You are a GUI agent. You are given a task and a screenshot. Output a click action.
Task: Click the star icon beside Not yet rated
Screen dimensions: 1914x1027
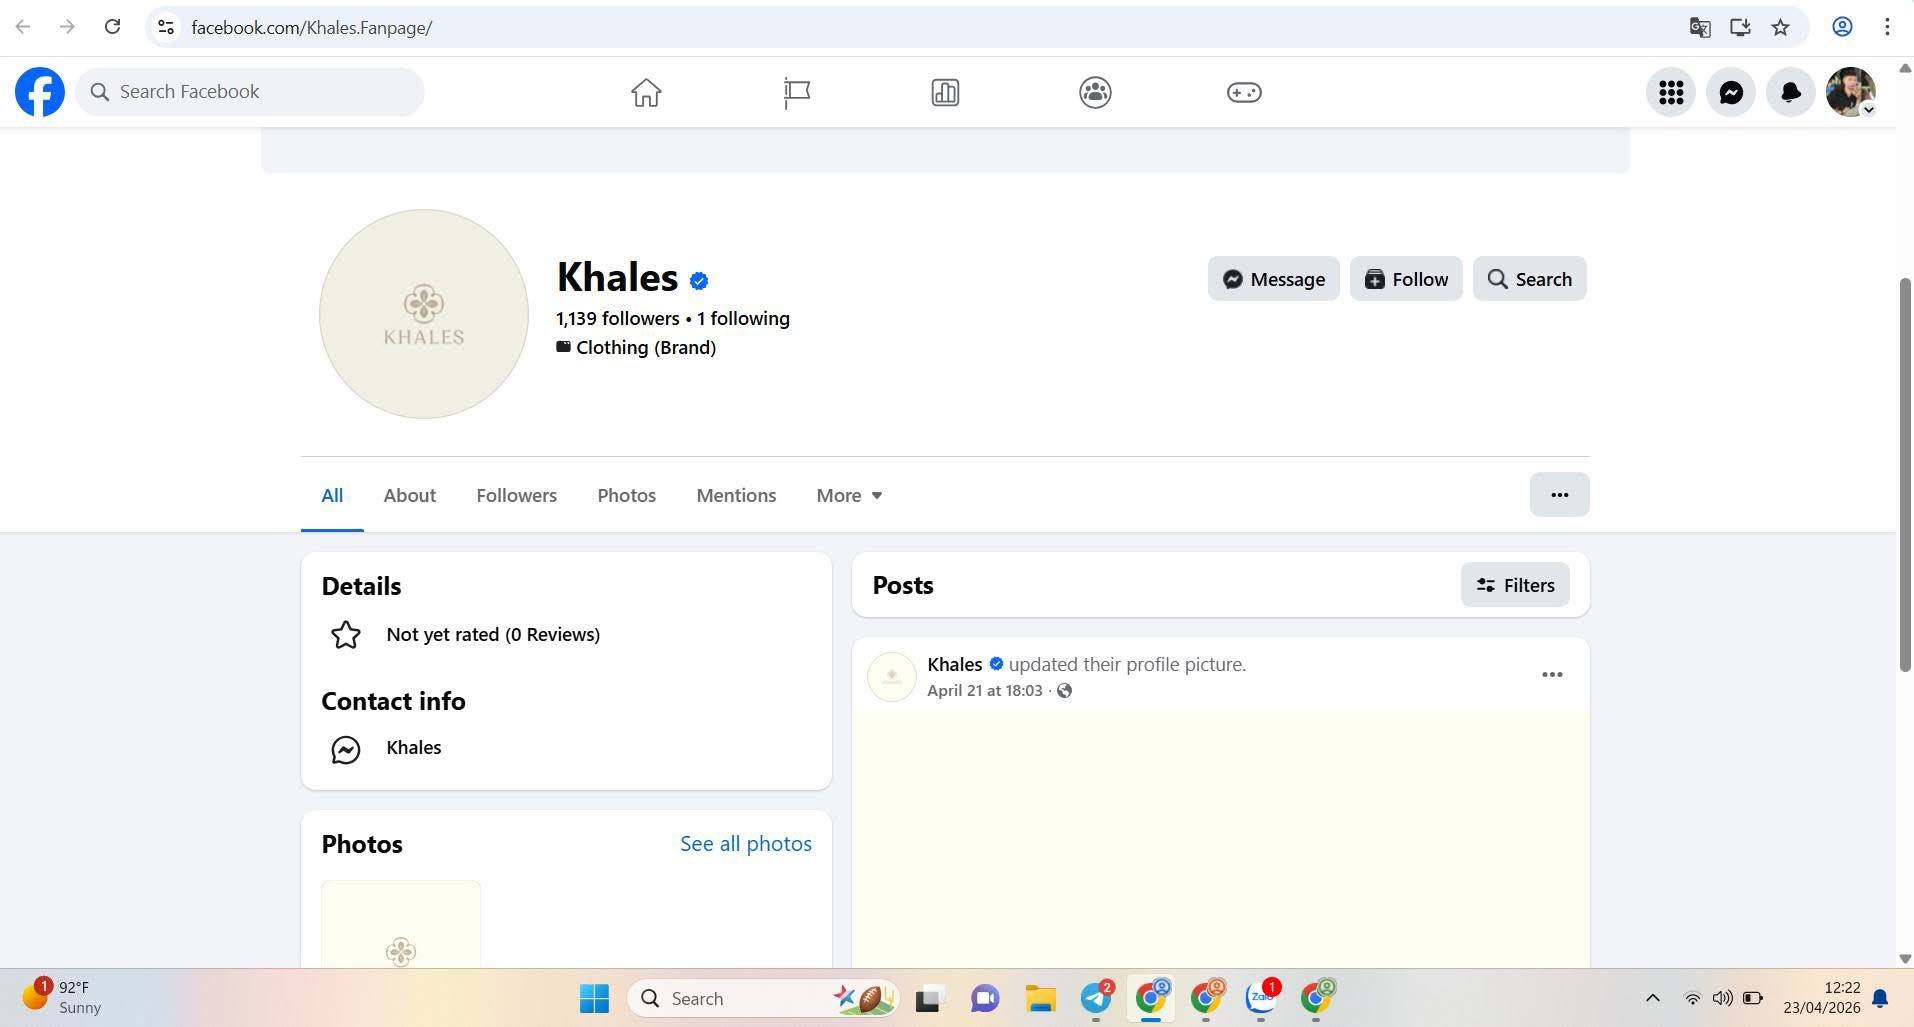pos(346,635)
